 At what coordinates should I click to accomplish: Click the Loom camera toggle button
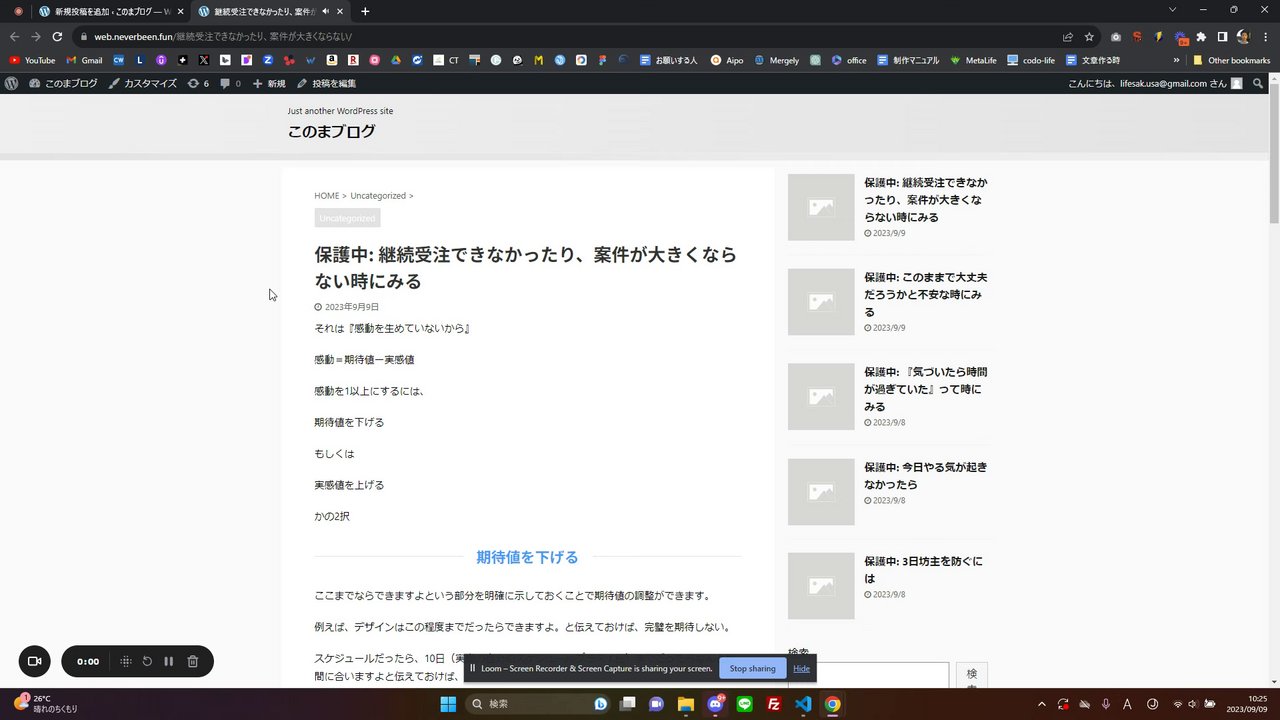coord(34,661)
